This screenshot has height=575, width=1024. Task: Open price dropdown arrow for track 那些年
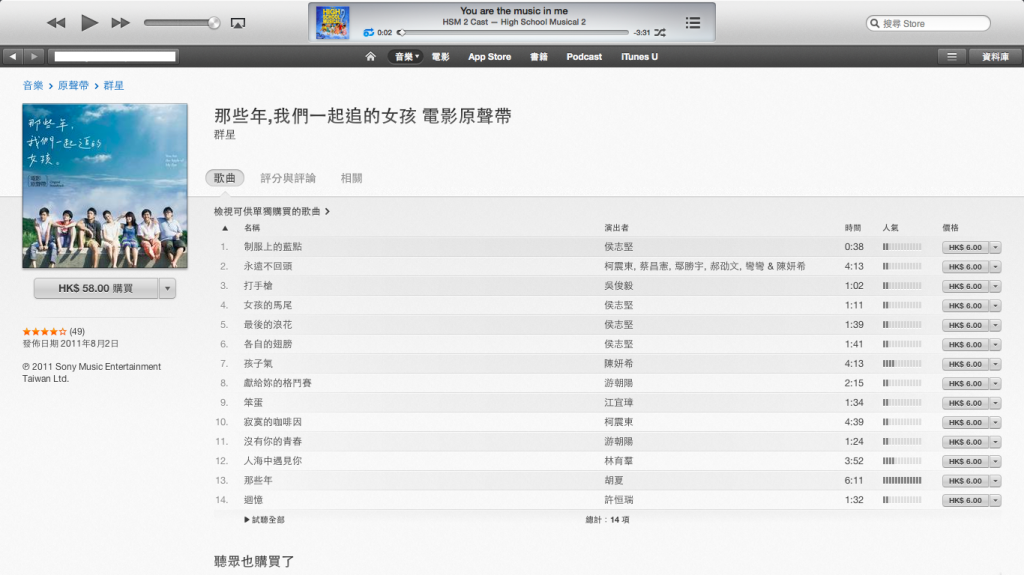click(995, 481)
